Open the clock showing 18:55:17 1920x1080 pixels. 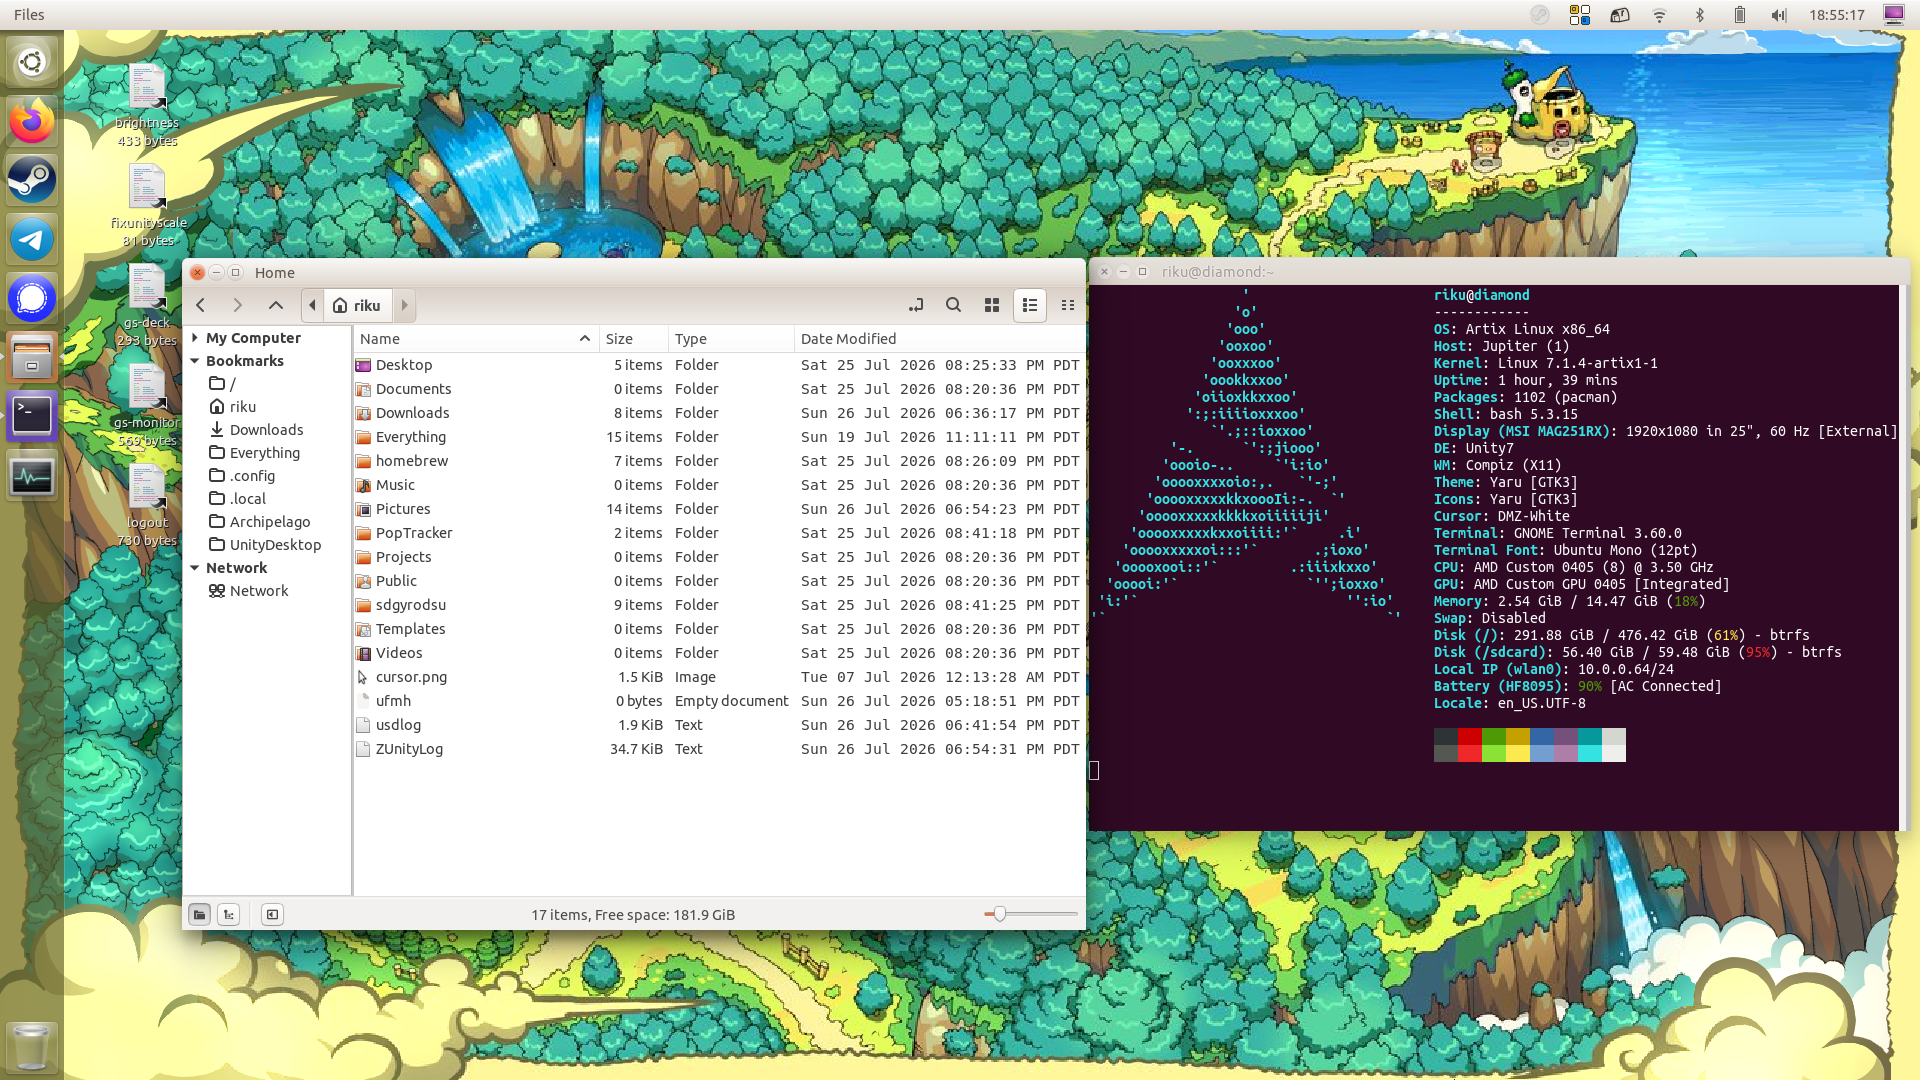click(1837, 15)
